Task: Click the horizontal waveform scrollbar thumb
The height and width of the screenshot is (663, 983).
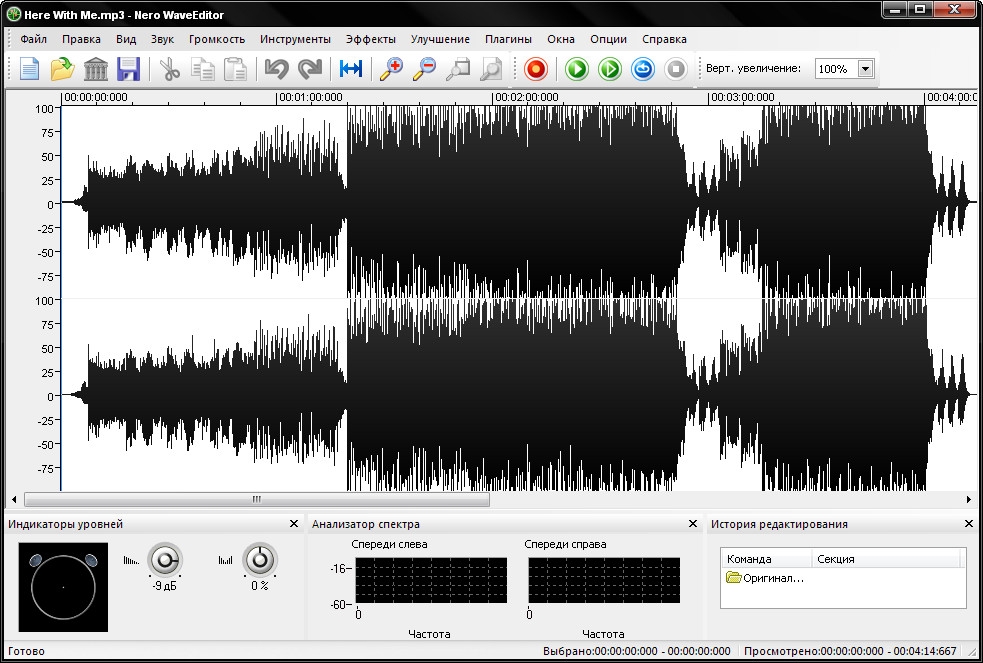Action: [x=257, y=499]
